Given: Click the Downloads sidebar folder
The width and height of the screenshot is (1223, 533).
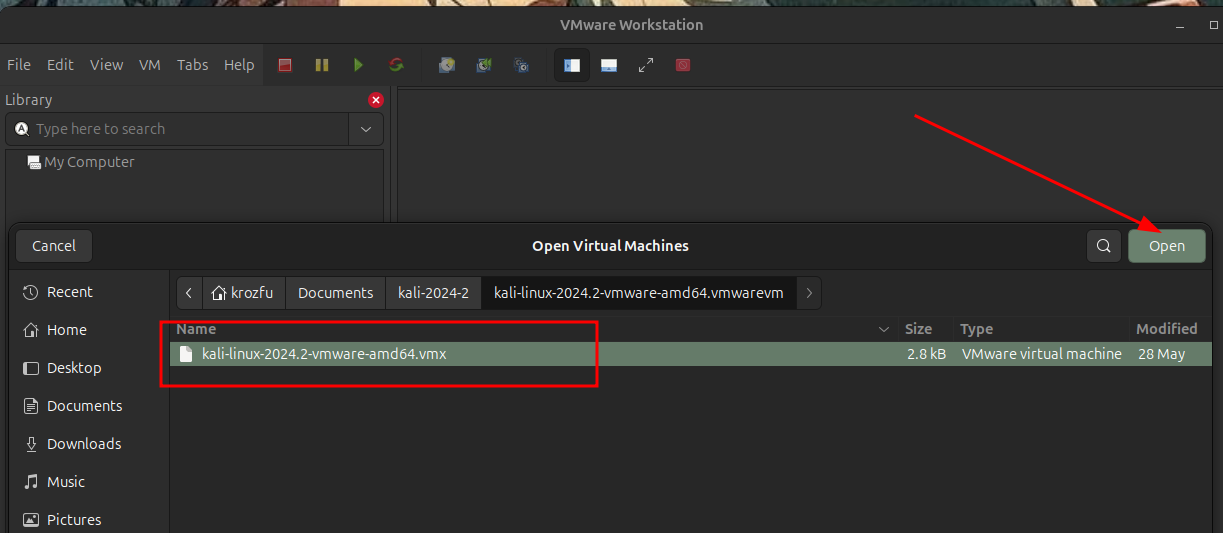Looking at the screenshot, I should coord(84,444).
